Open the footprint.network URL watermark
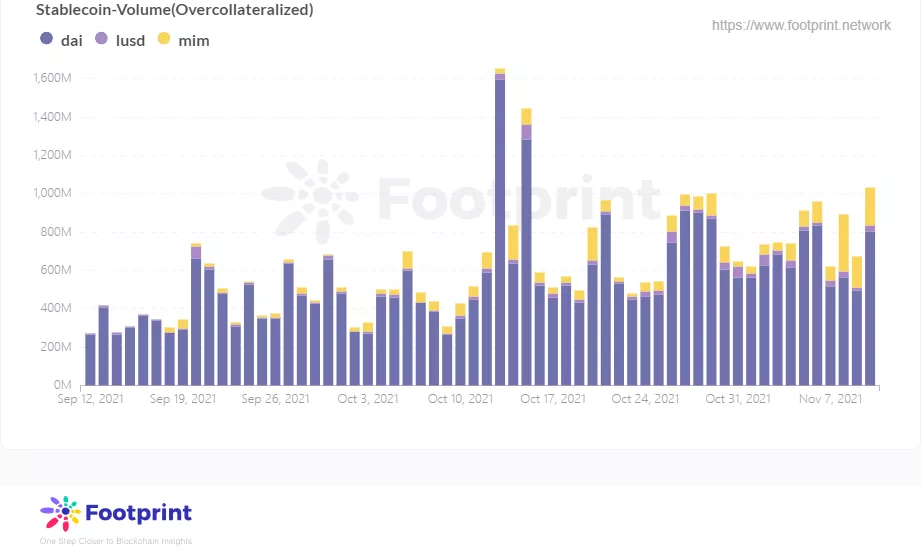Viewport: 921px width, 556px height. [801, 25]
